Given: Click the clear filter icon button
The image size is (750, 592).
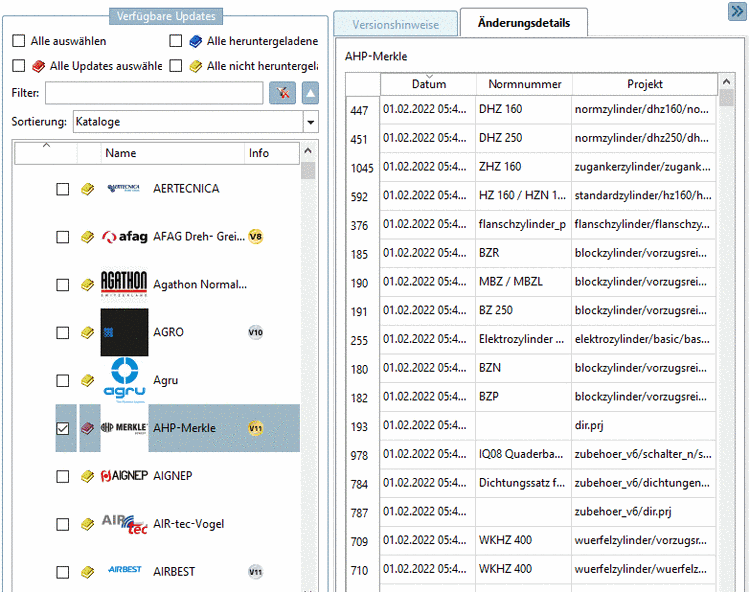Looking at the screenshot, I should (282, 93).
